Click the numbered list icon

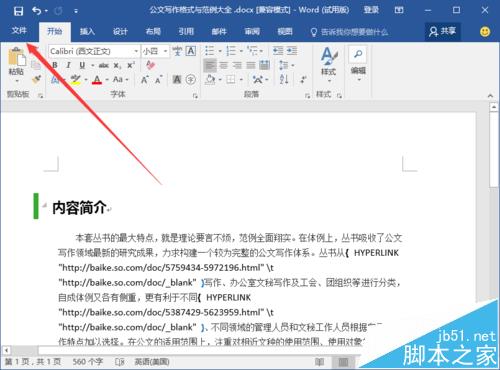[231, 51]
